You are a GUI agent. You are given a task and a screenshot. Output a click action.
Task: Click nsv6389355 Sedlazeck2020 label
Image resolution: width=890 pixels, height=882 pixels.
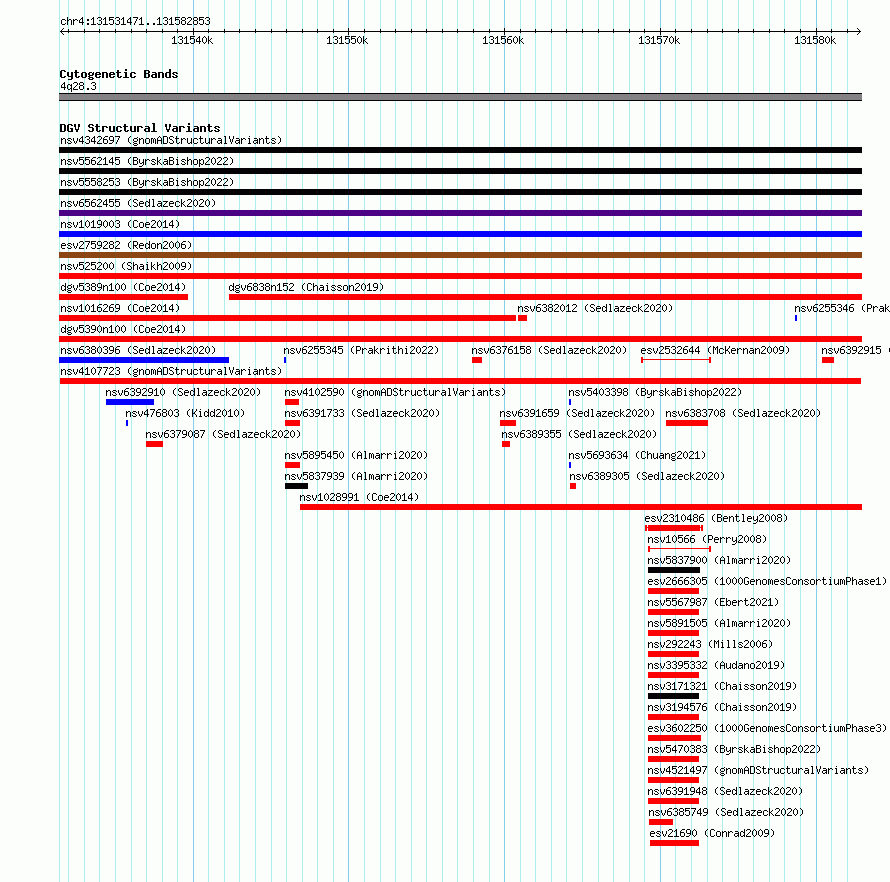pyautogui.click(x=579, y=434)
